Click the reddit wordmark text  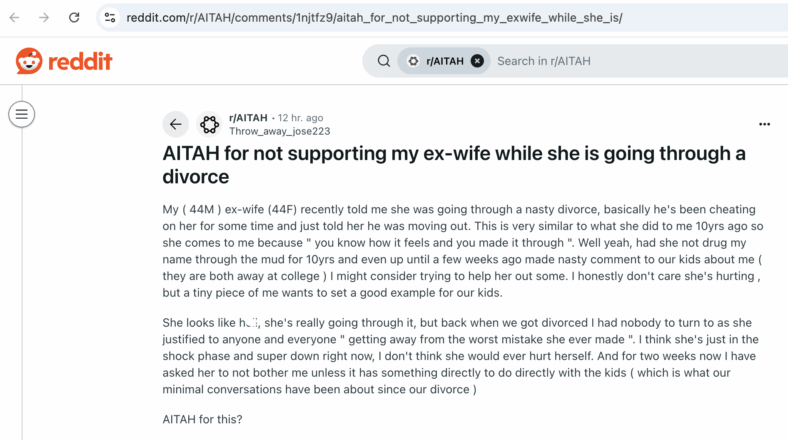[x=80, y=61]
